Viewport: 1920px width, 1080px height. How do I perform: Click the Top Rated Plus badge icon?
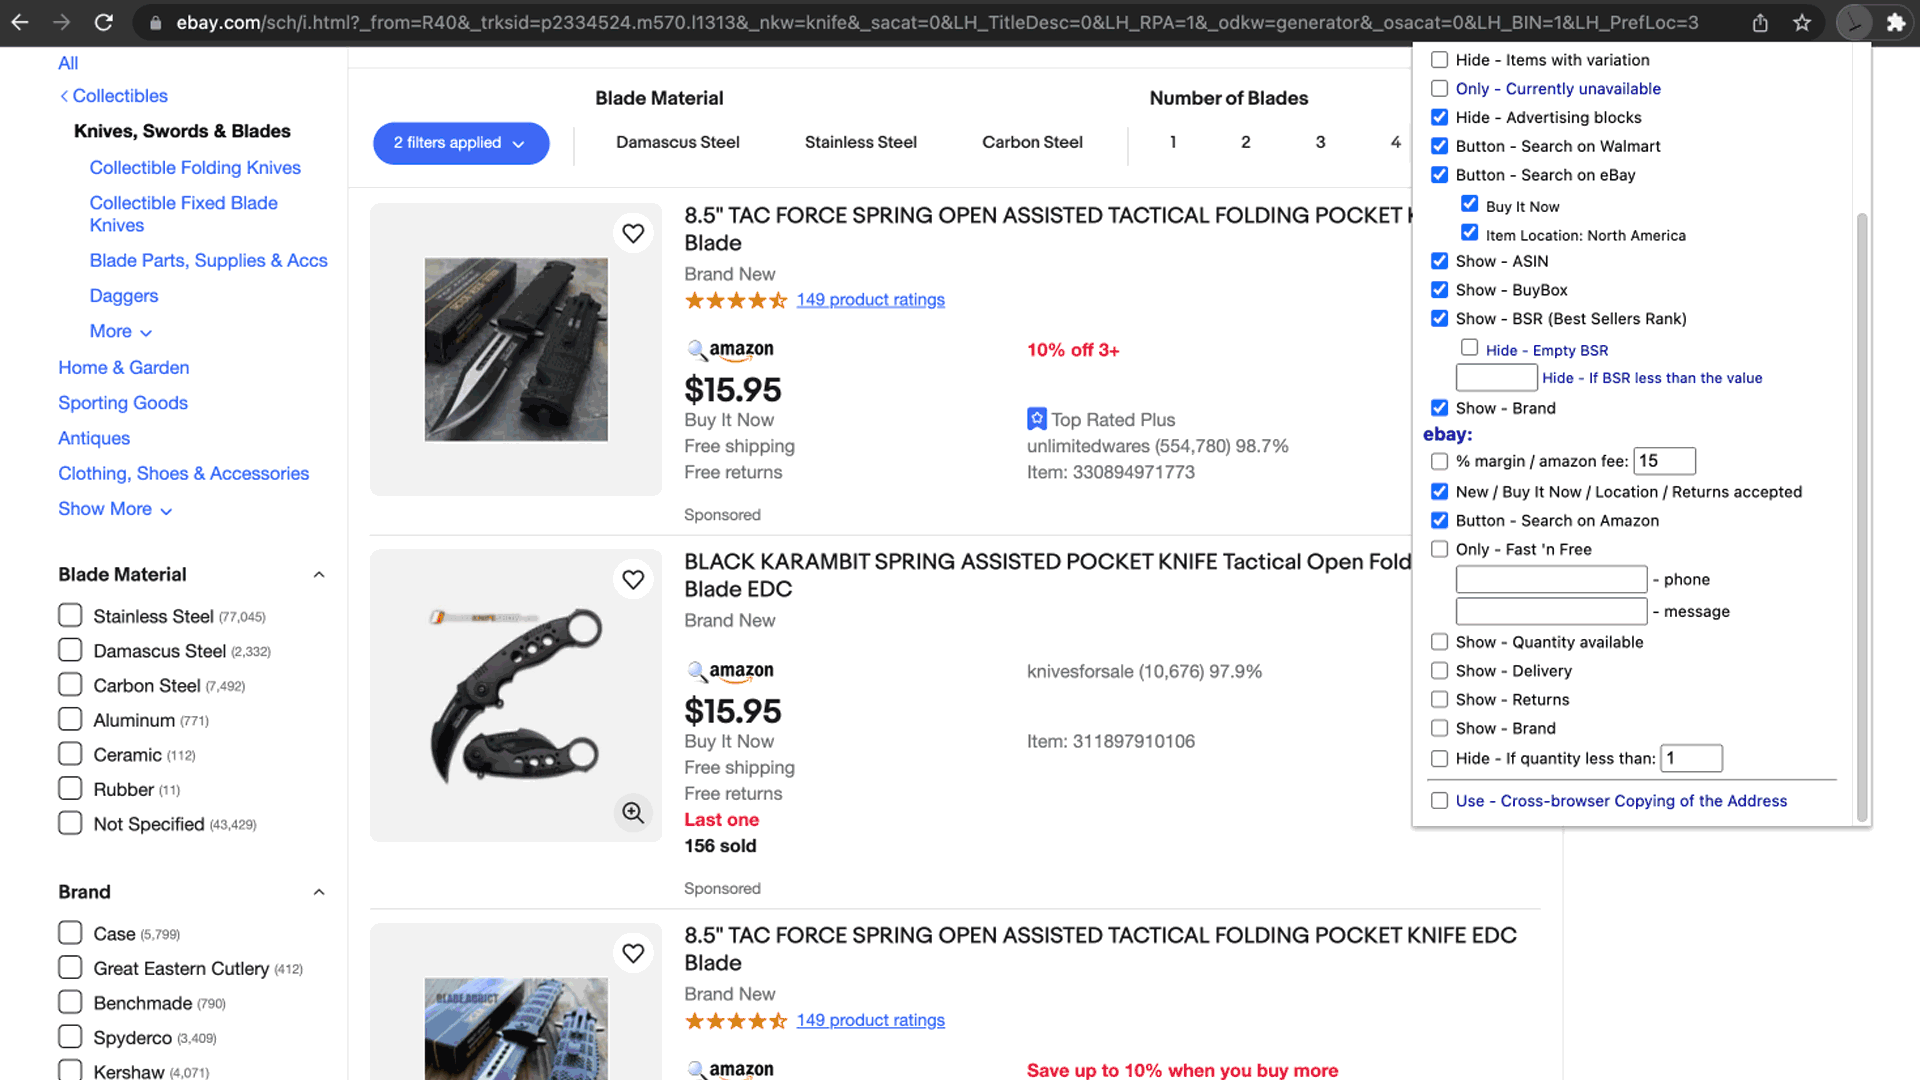point(1037,419)
